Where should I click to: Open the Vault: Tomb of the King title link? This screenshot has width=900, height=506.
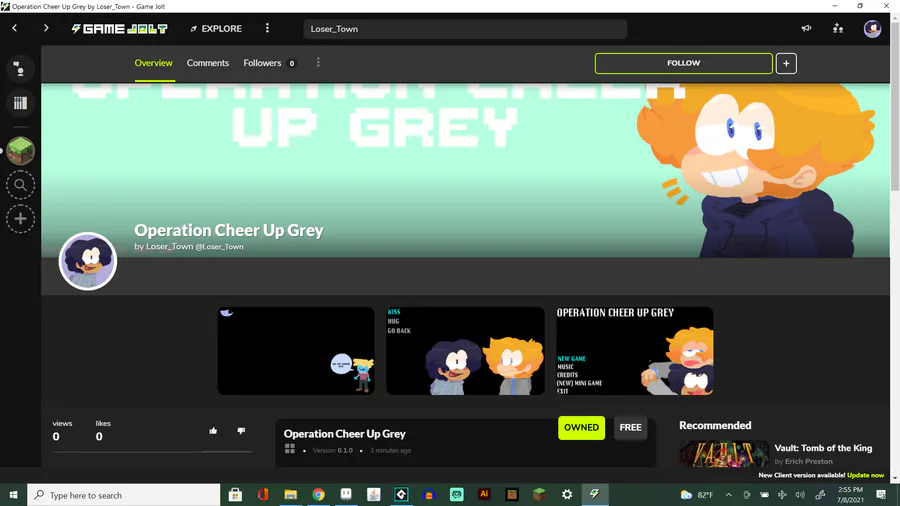pos(823,448)
